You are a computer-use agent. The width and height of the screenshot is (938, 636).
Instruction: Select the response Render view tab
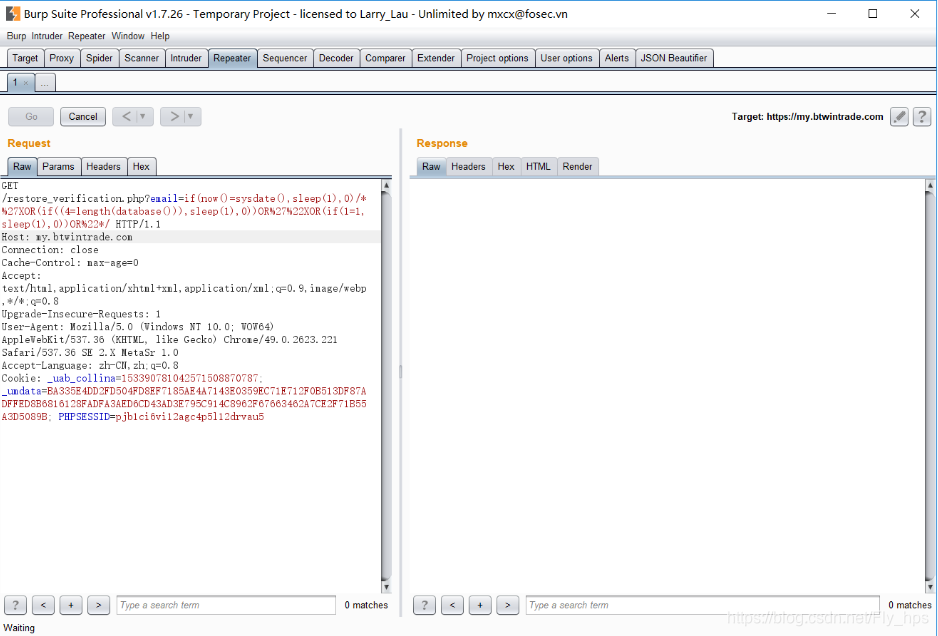point(577,166)
